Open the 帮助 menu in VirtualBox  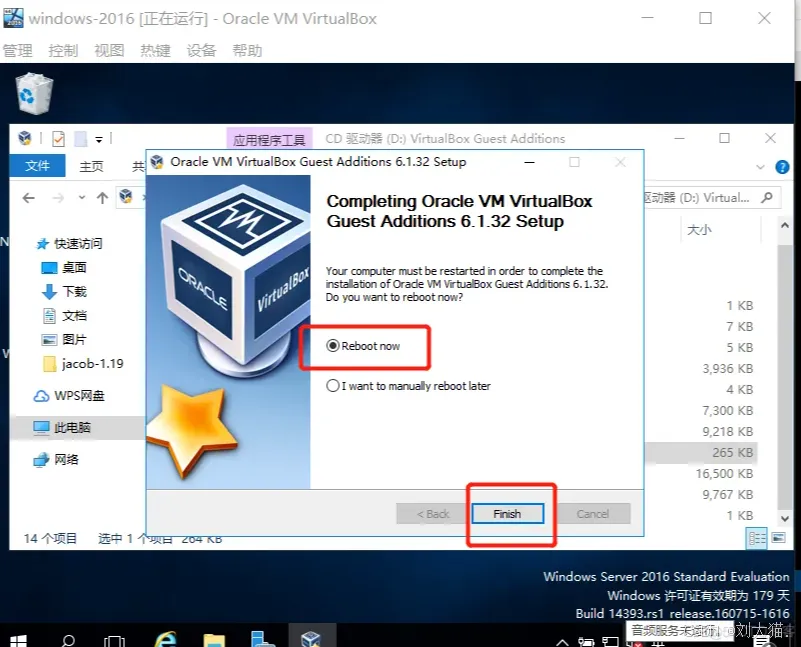(x=247, y=51)
